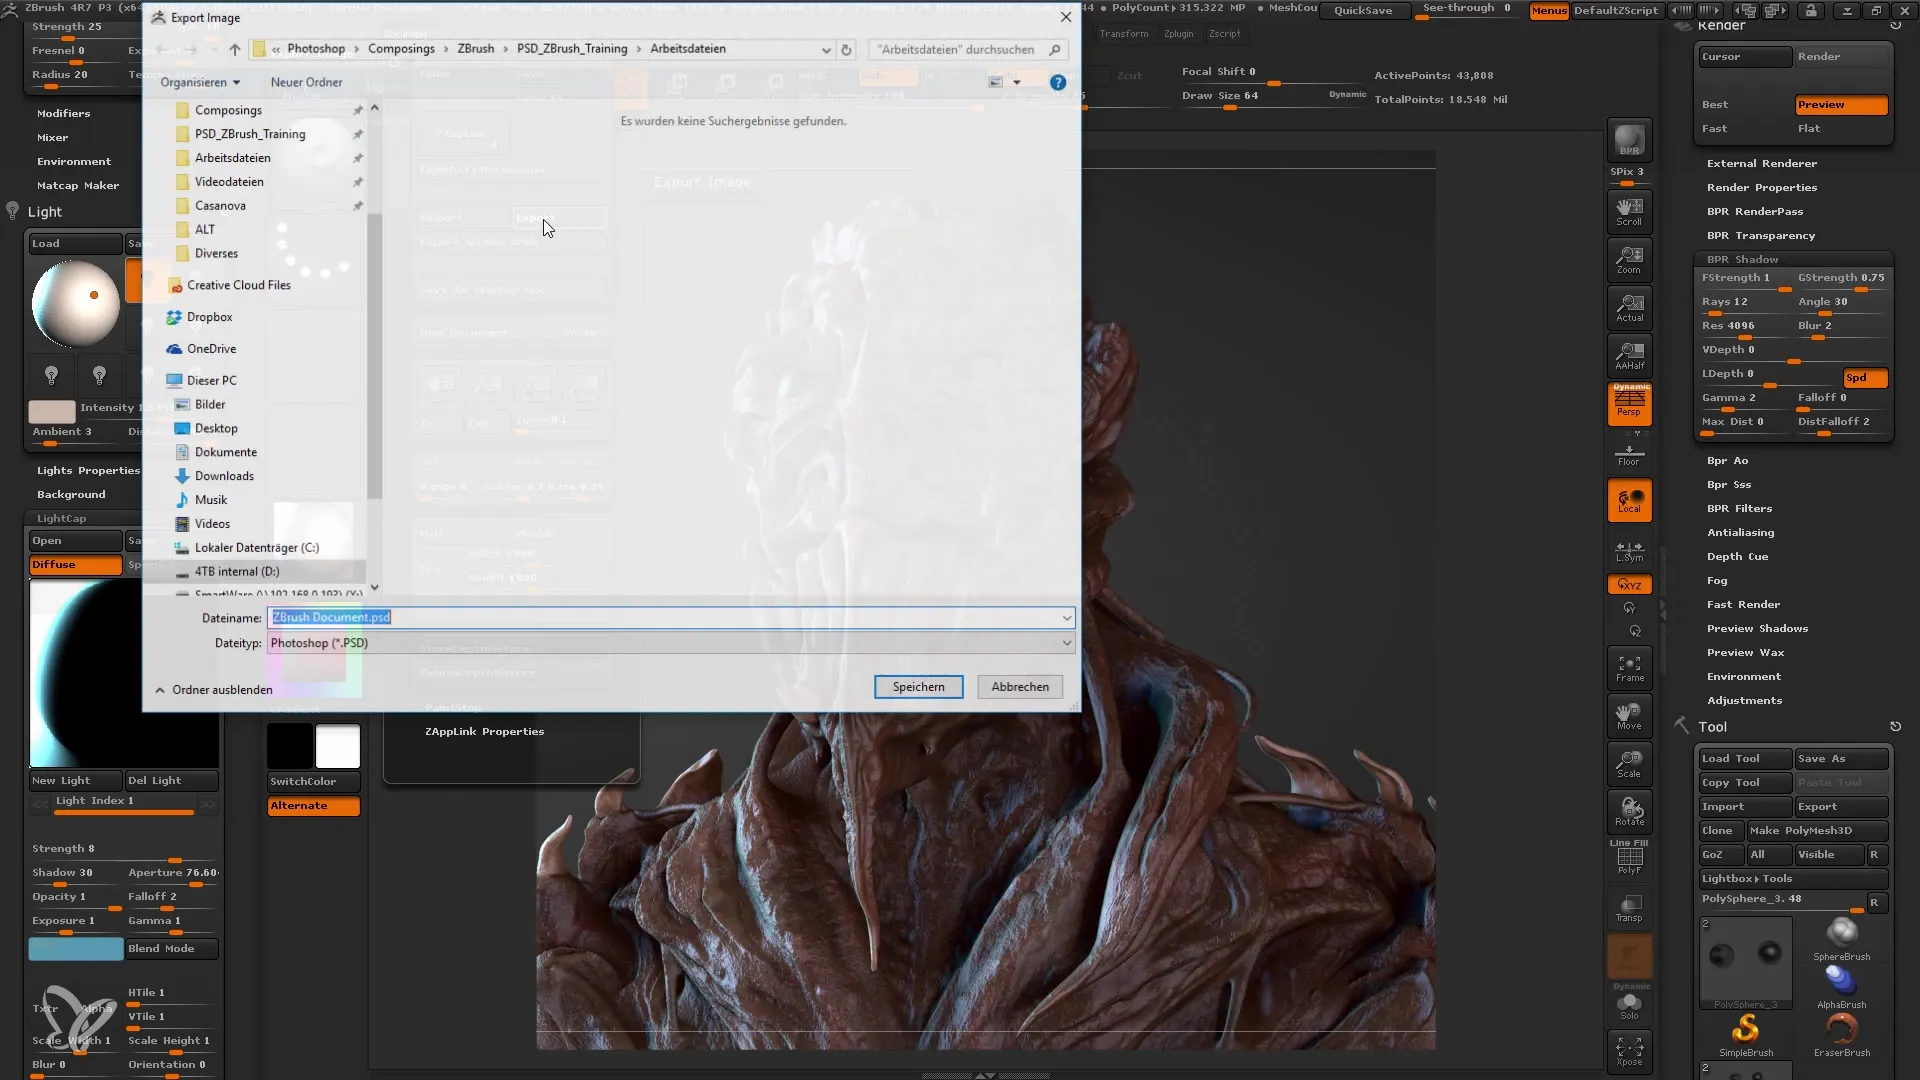The height and width of the screenshot is (1080, 1920).
Task: Adjust the See-through slider
Action: pyautogui.click(x=1466, y=10)
